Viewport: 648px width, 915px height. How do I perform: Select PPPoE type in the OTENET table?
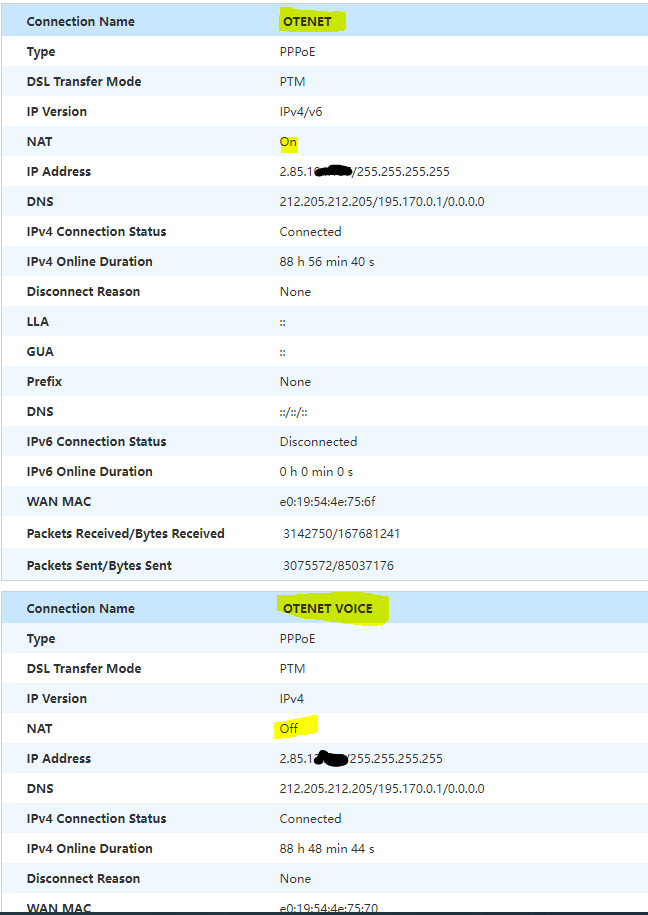298,51
